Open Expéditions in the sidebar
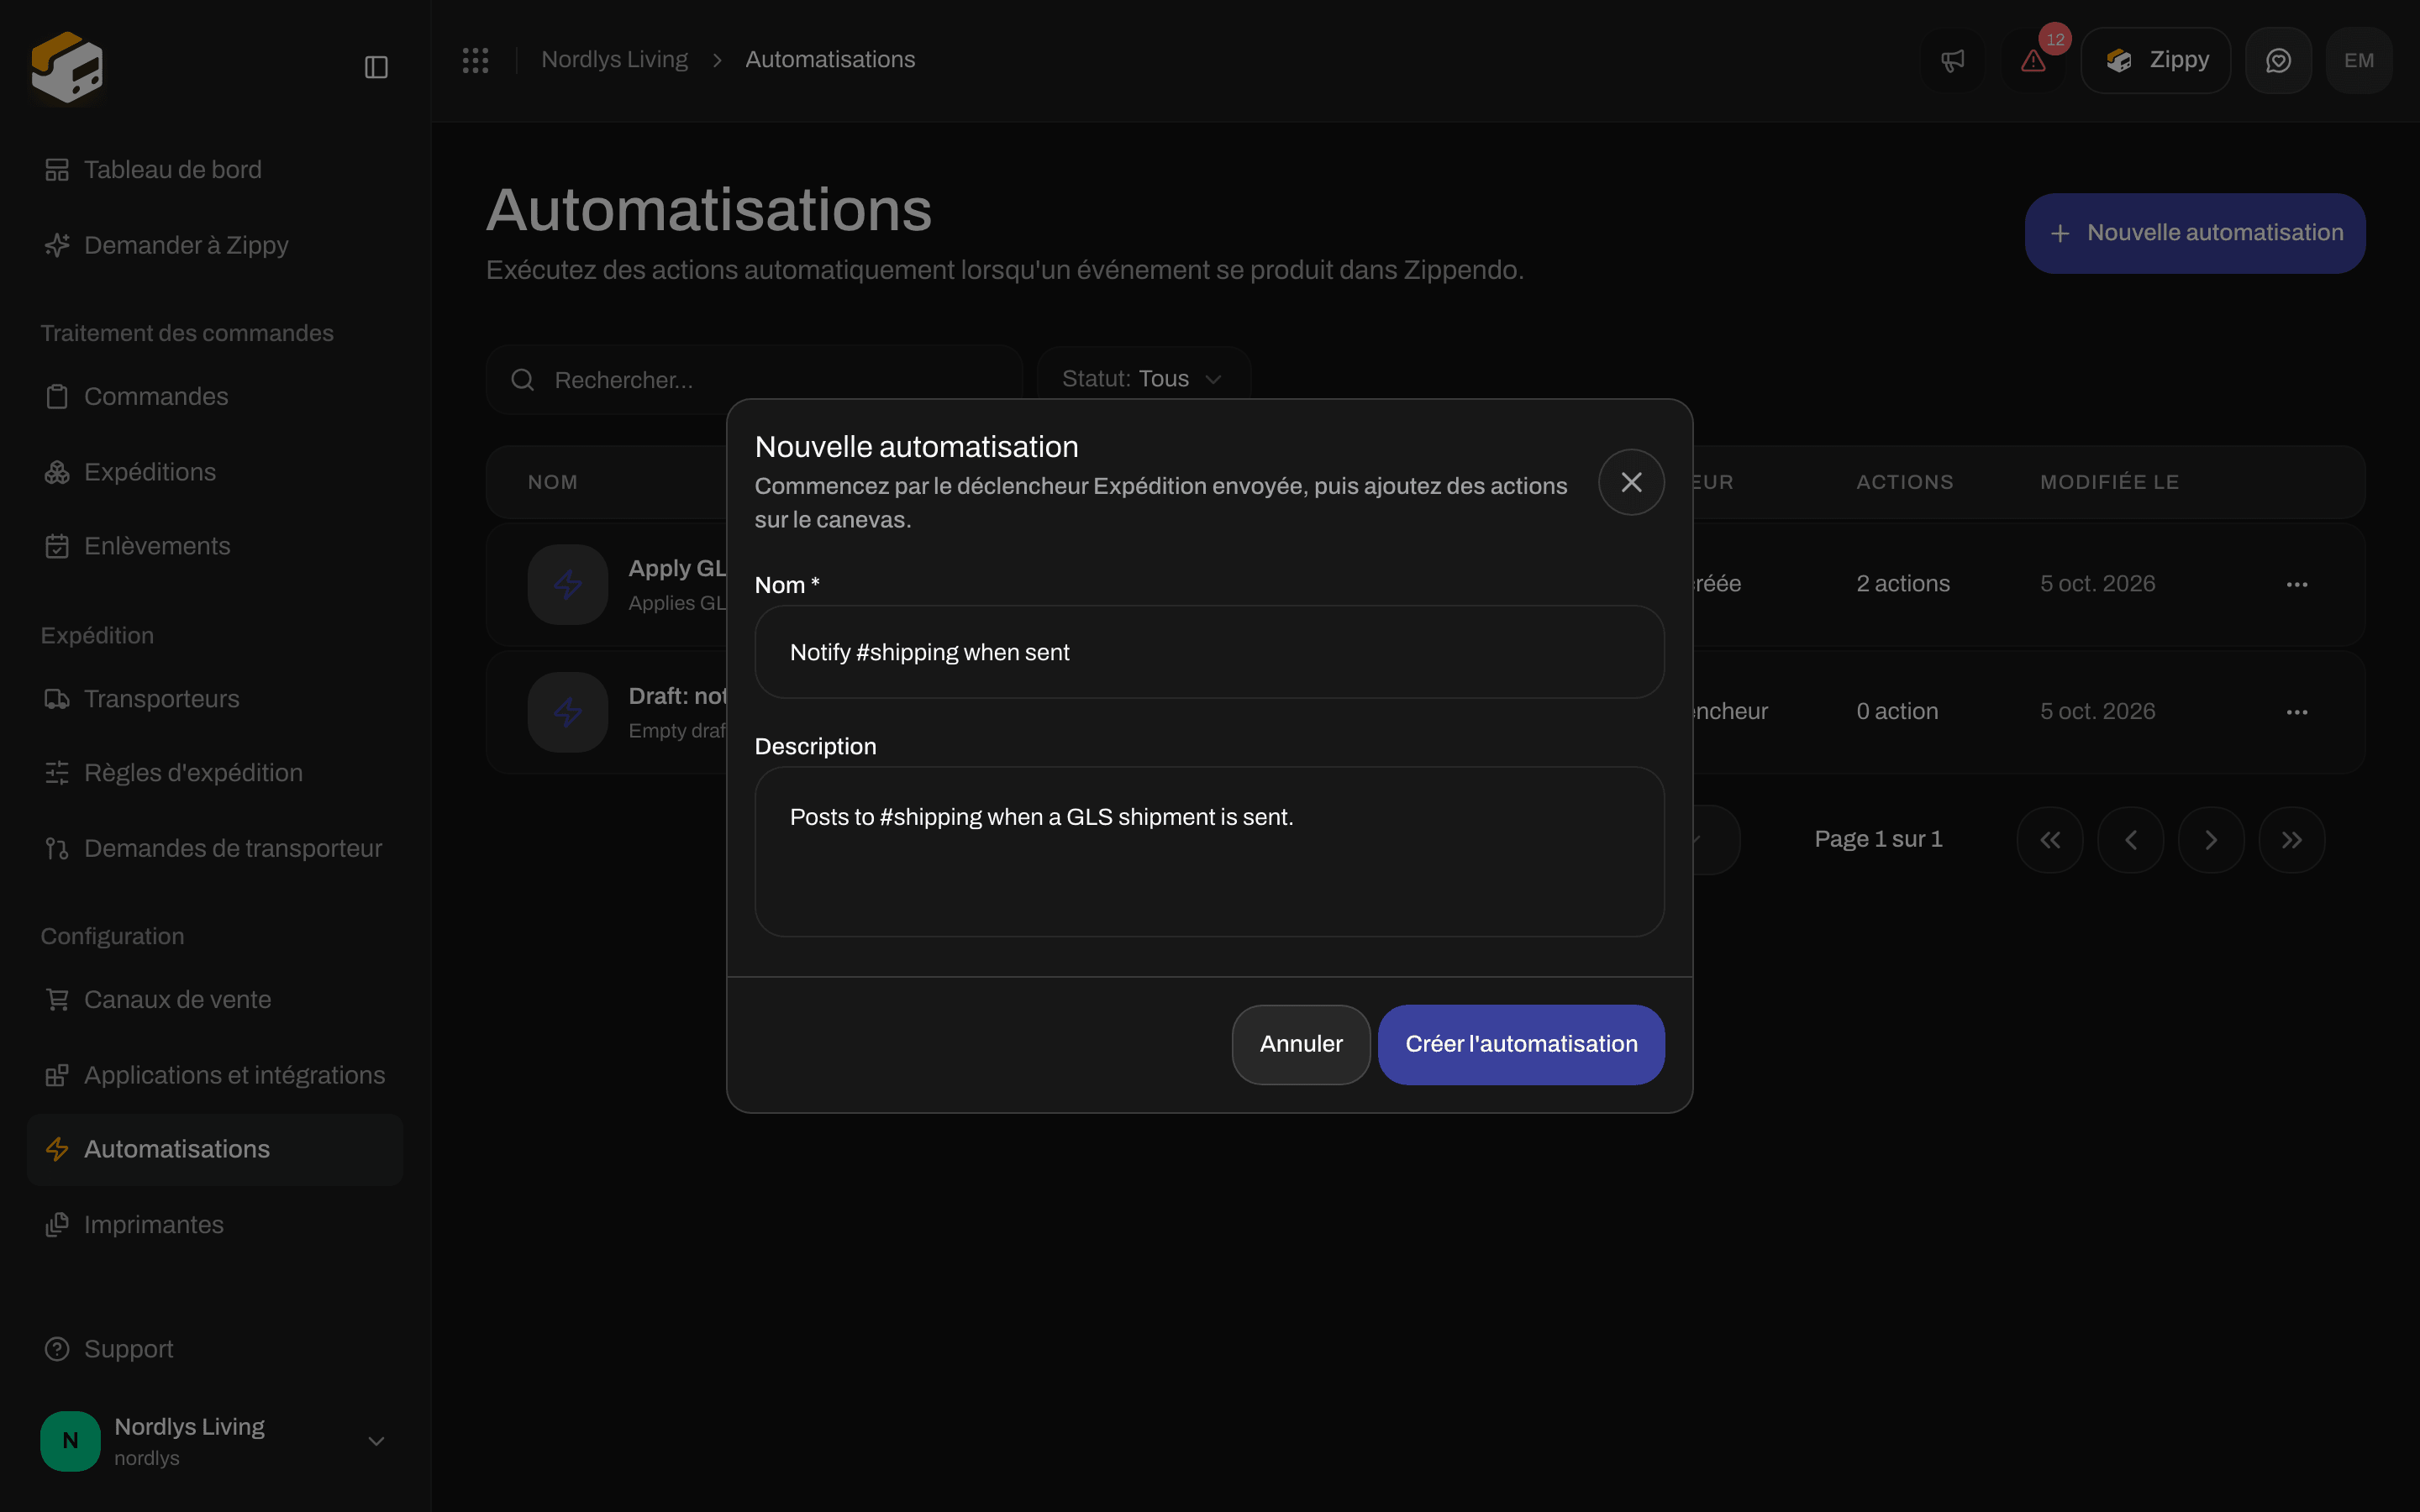Image resolution: width=2420 pixels, height=1512 pixels. pos(215,472)
